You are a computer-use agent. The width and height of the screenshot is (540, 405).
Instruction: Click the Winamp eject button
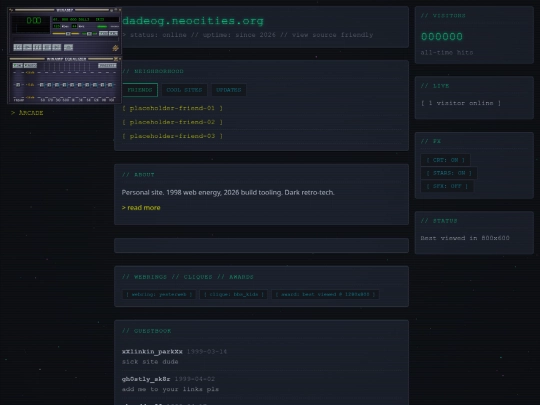[68, 48]
